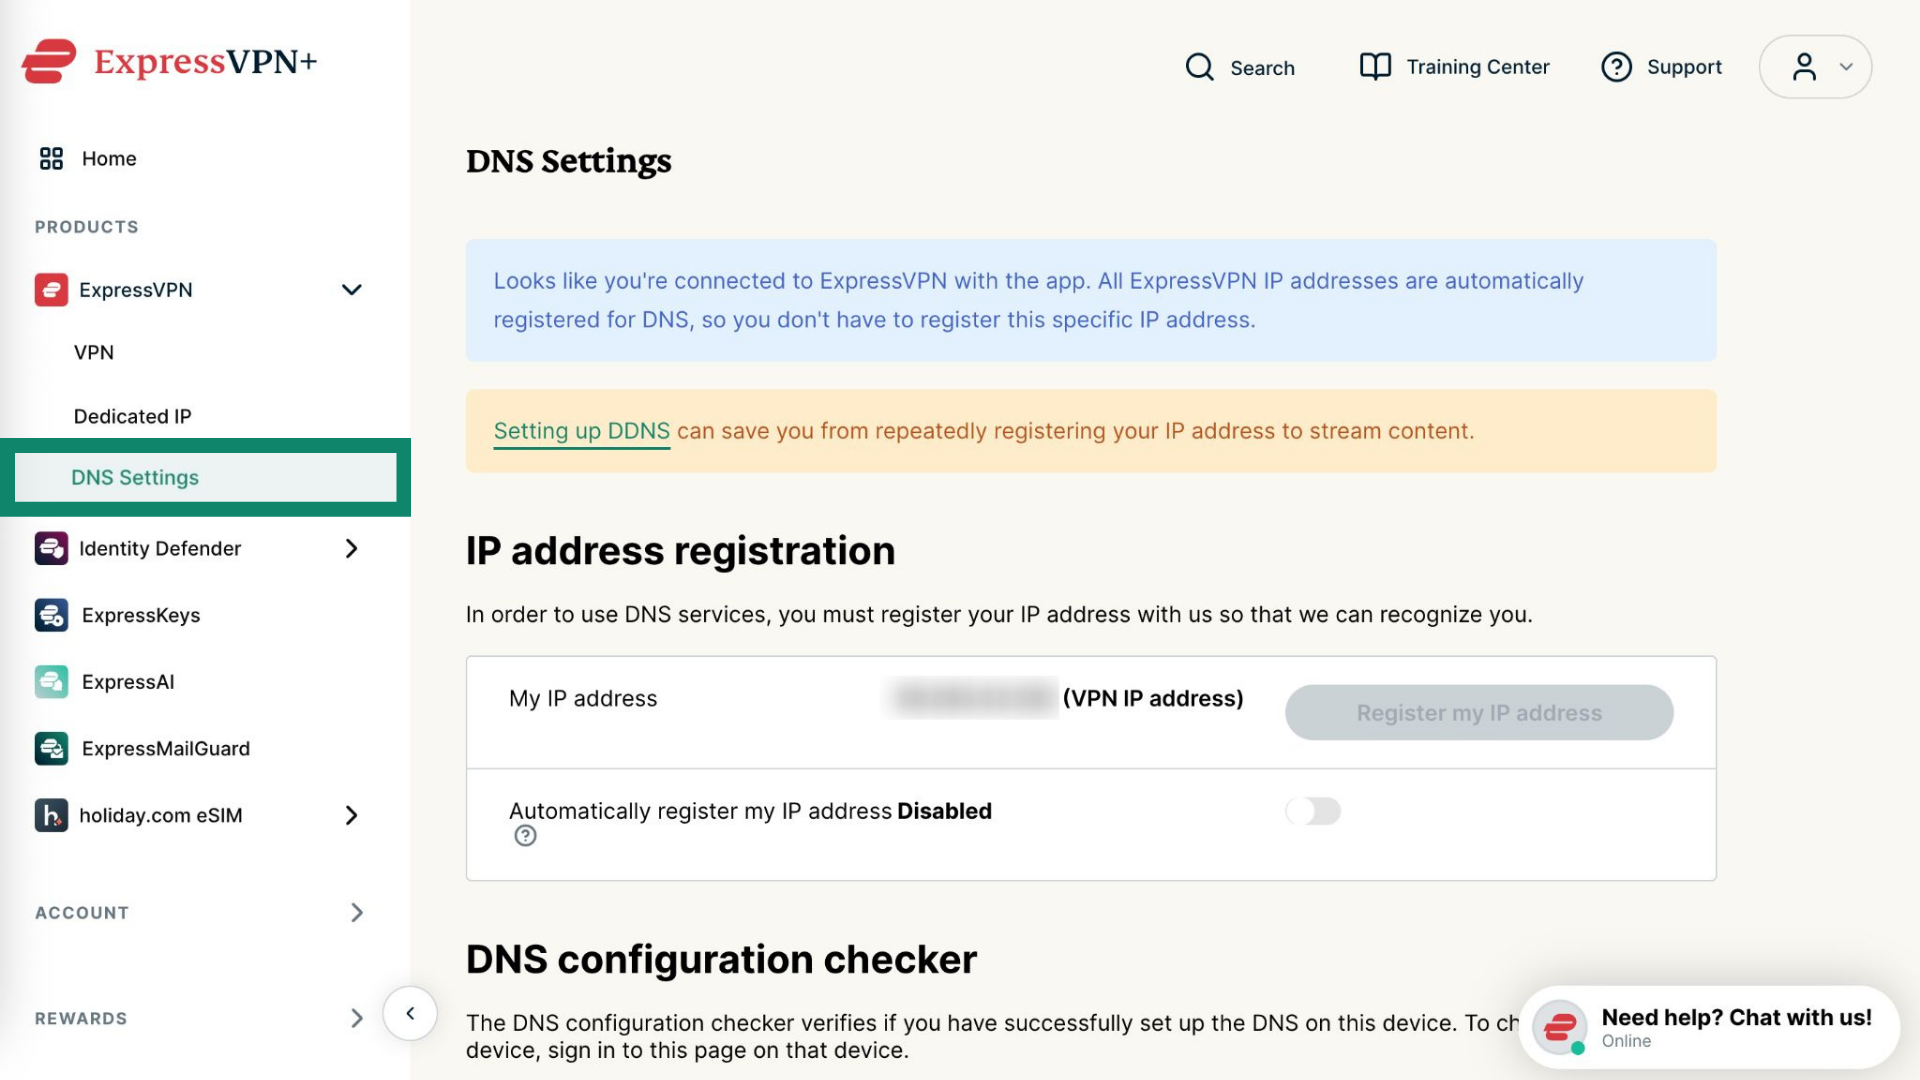This screenshot has width=1920, height=1080.
Task: Click the My IP address label
Action: pos(583,698)
